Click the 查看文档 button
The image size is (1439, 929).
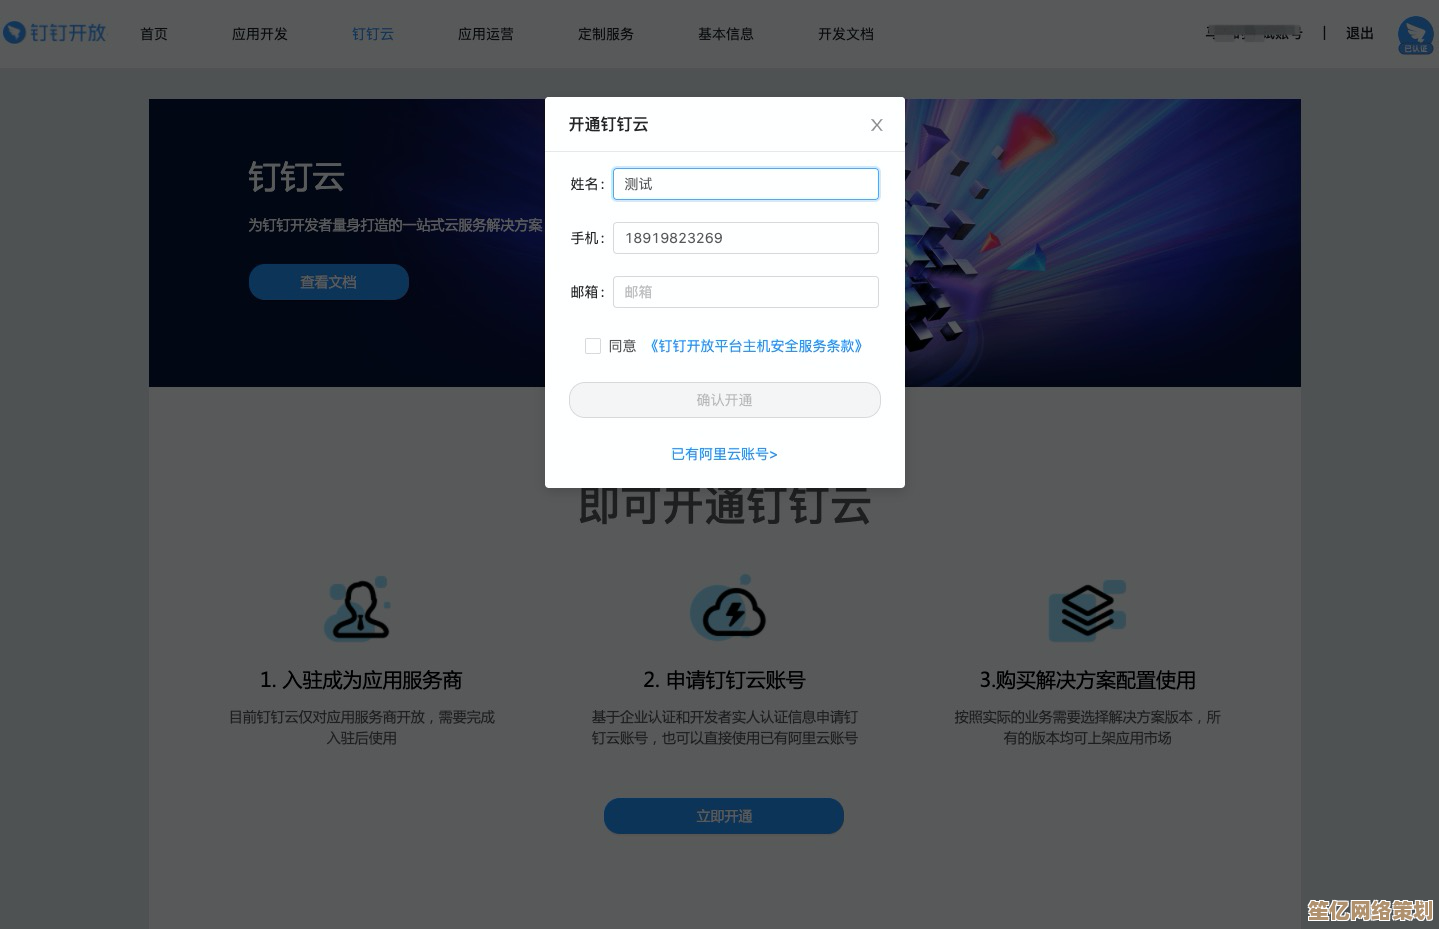329,282
